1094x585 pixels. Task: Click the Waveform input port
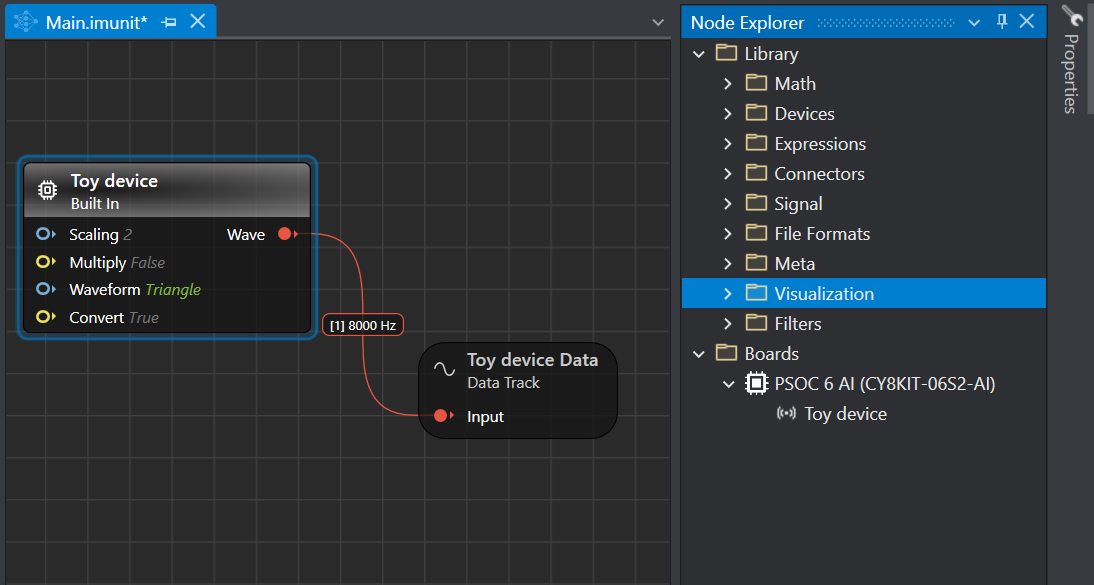tap(45, 289)
